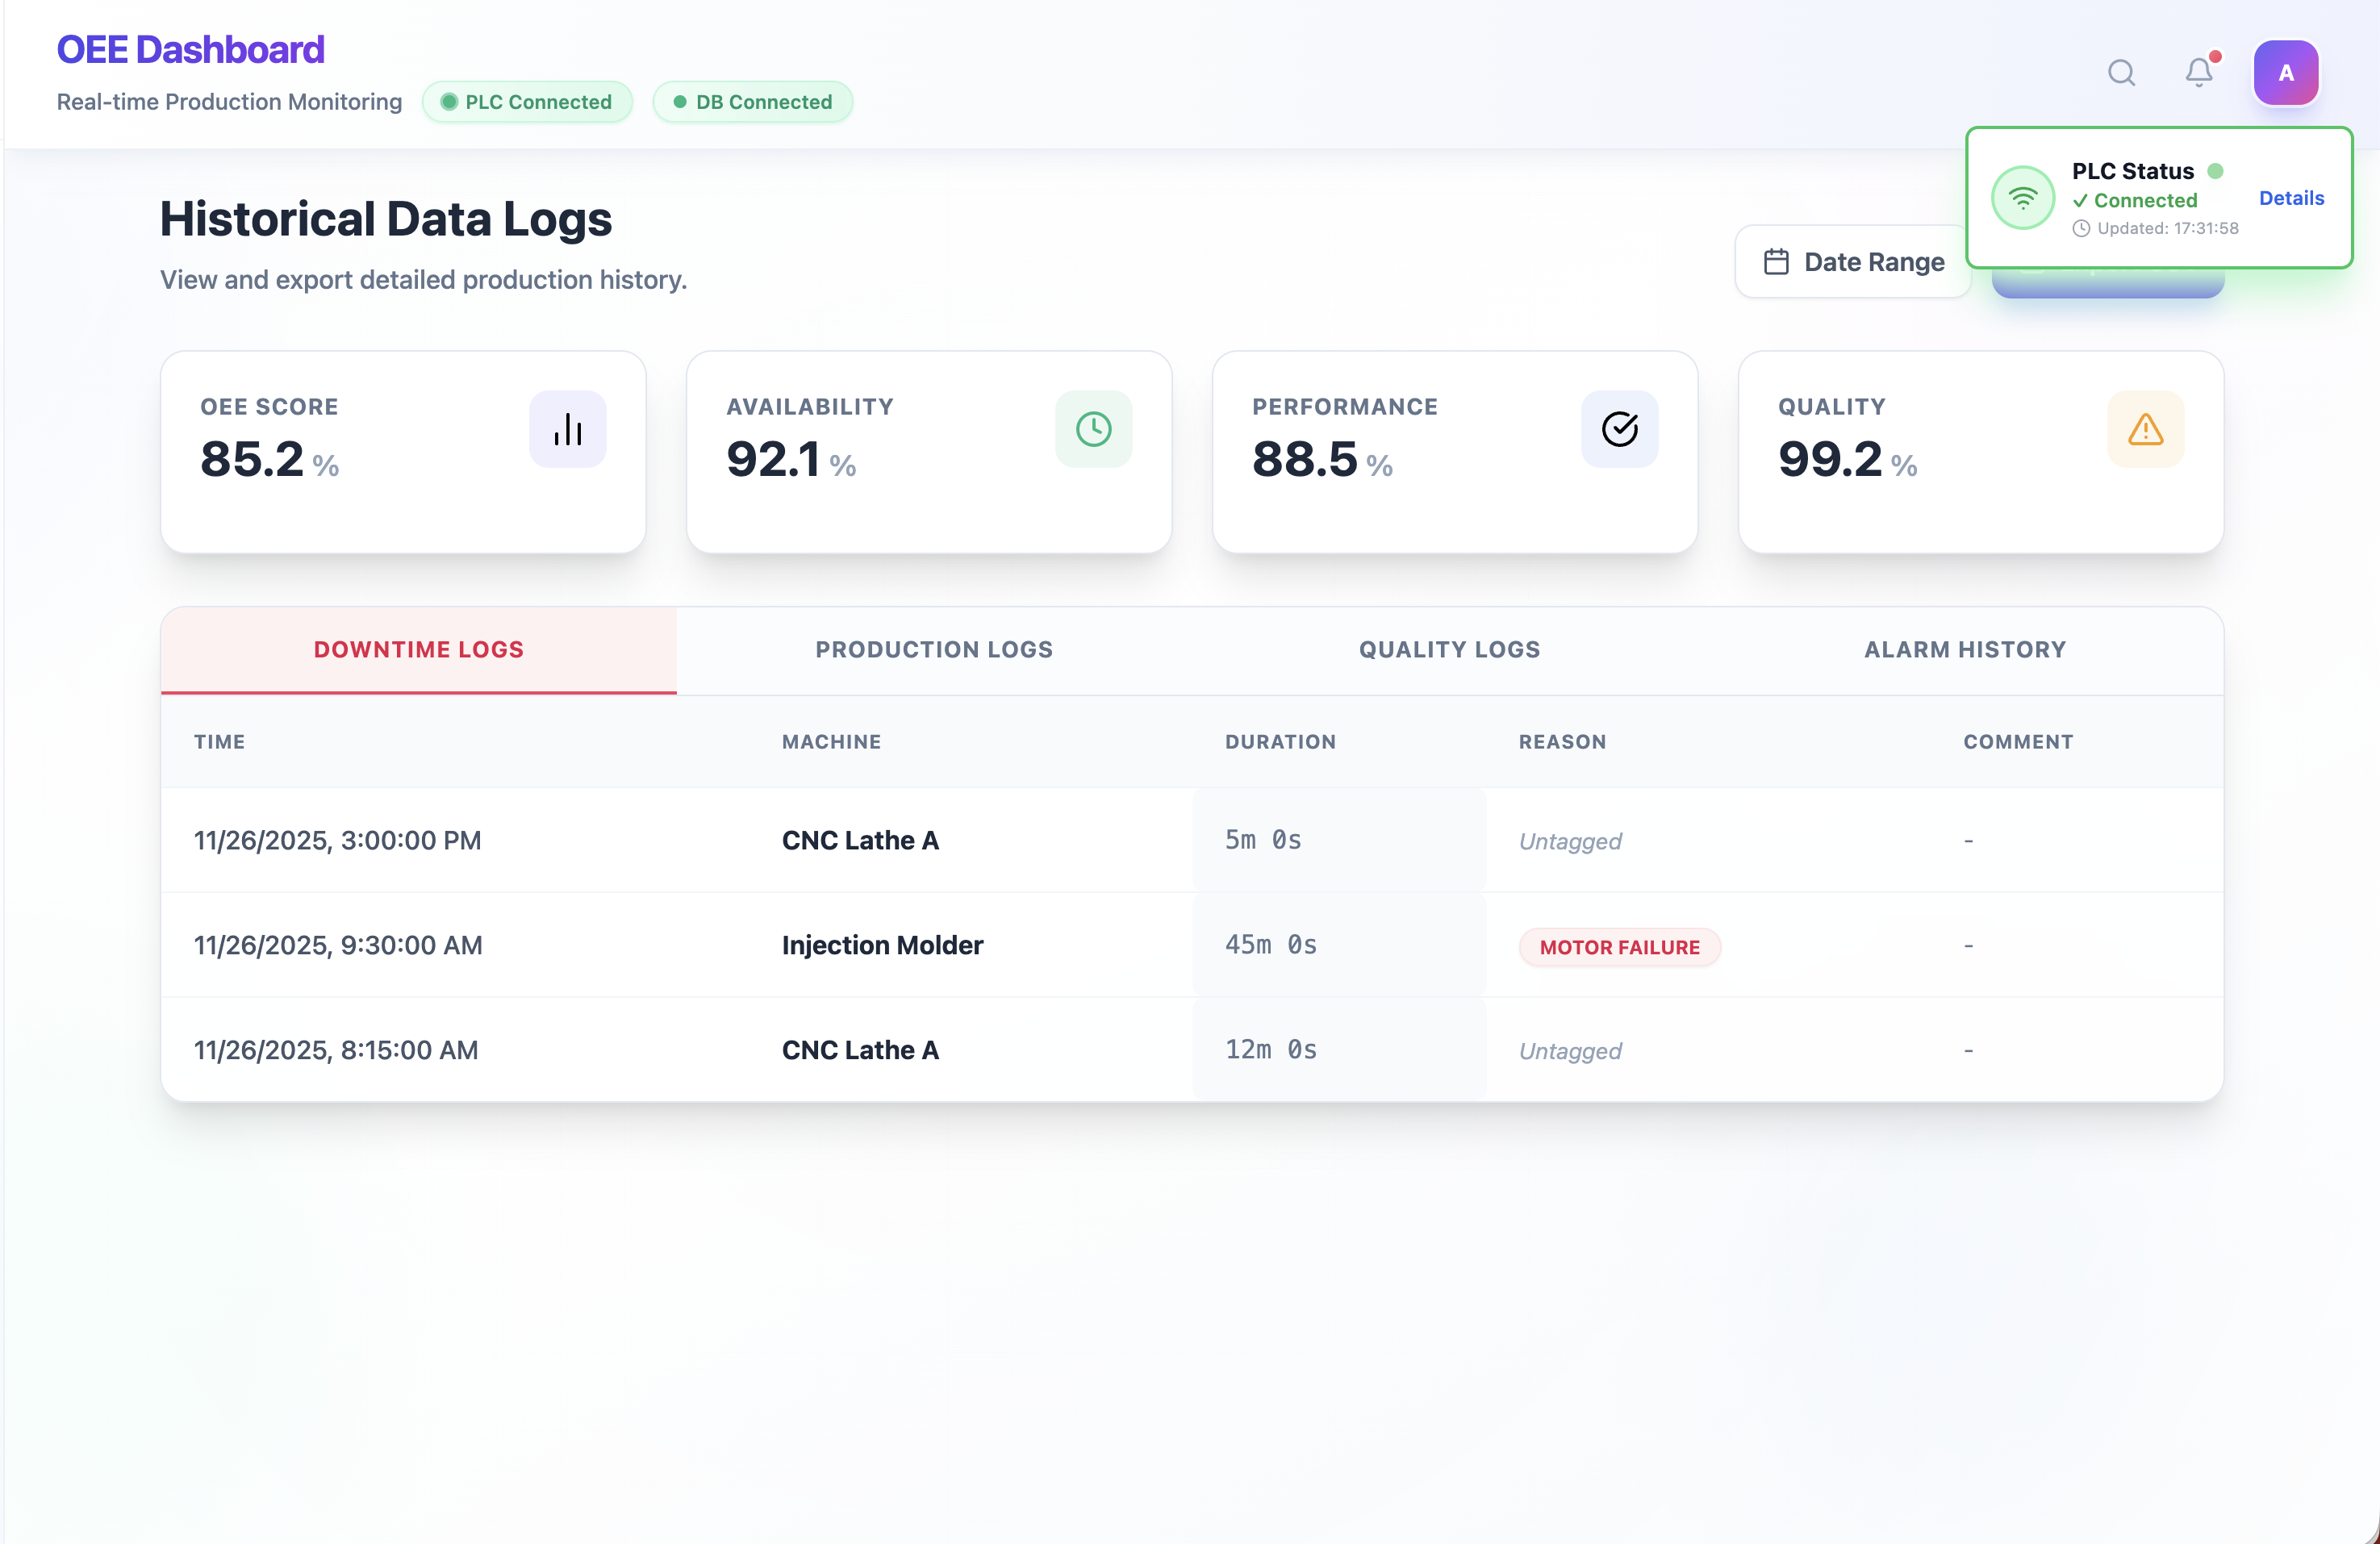Click the calendar icon in Date Range
This screenshot has width=2380, height=1544.
[1776, 262]
